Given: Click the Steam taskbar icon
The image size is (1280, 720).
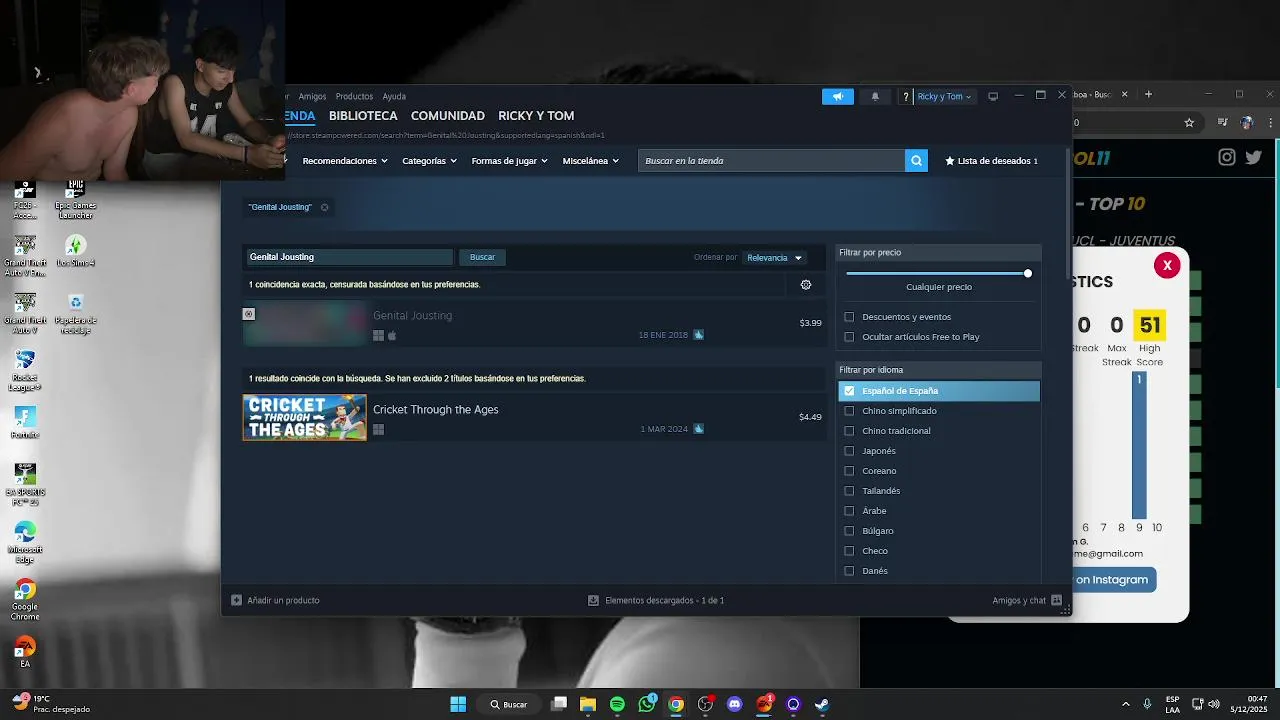Looking at the screenshot, I should tap(822, 704).
